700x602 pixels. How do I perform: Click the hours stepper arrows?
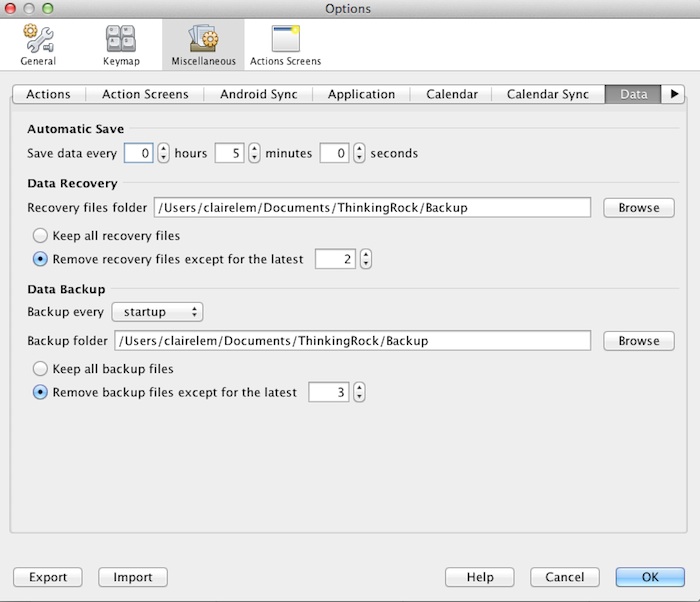click(x=164, y=153)
